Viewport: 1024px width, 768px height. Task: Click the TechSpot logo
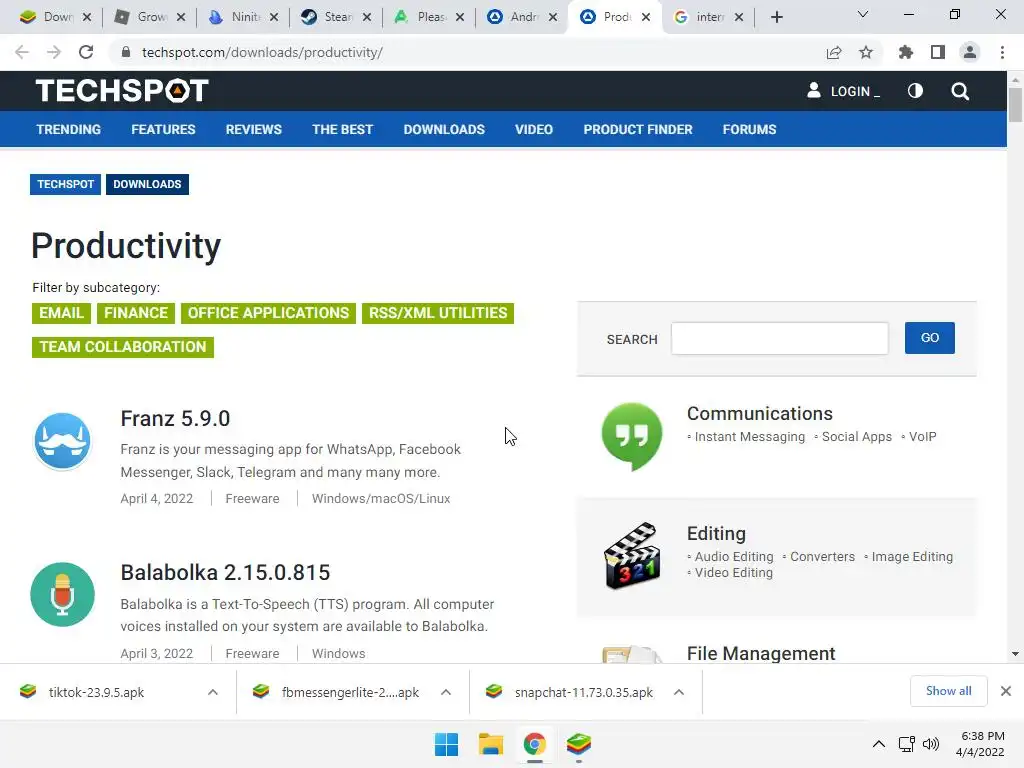pos(122,91)
